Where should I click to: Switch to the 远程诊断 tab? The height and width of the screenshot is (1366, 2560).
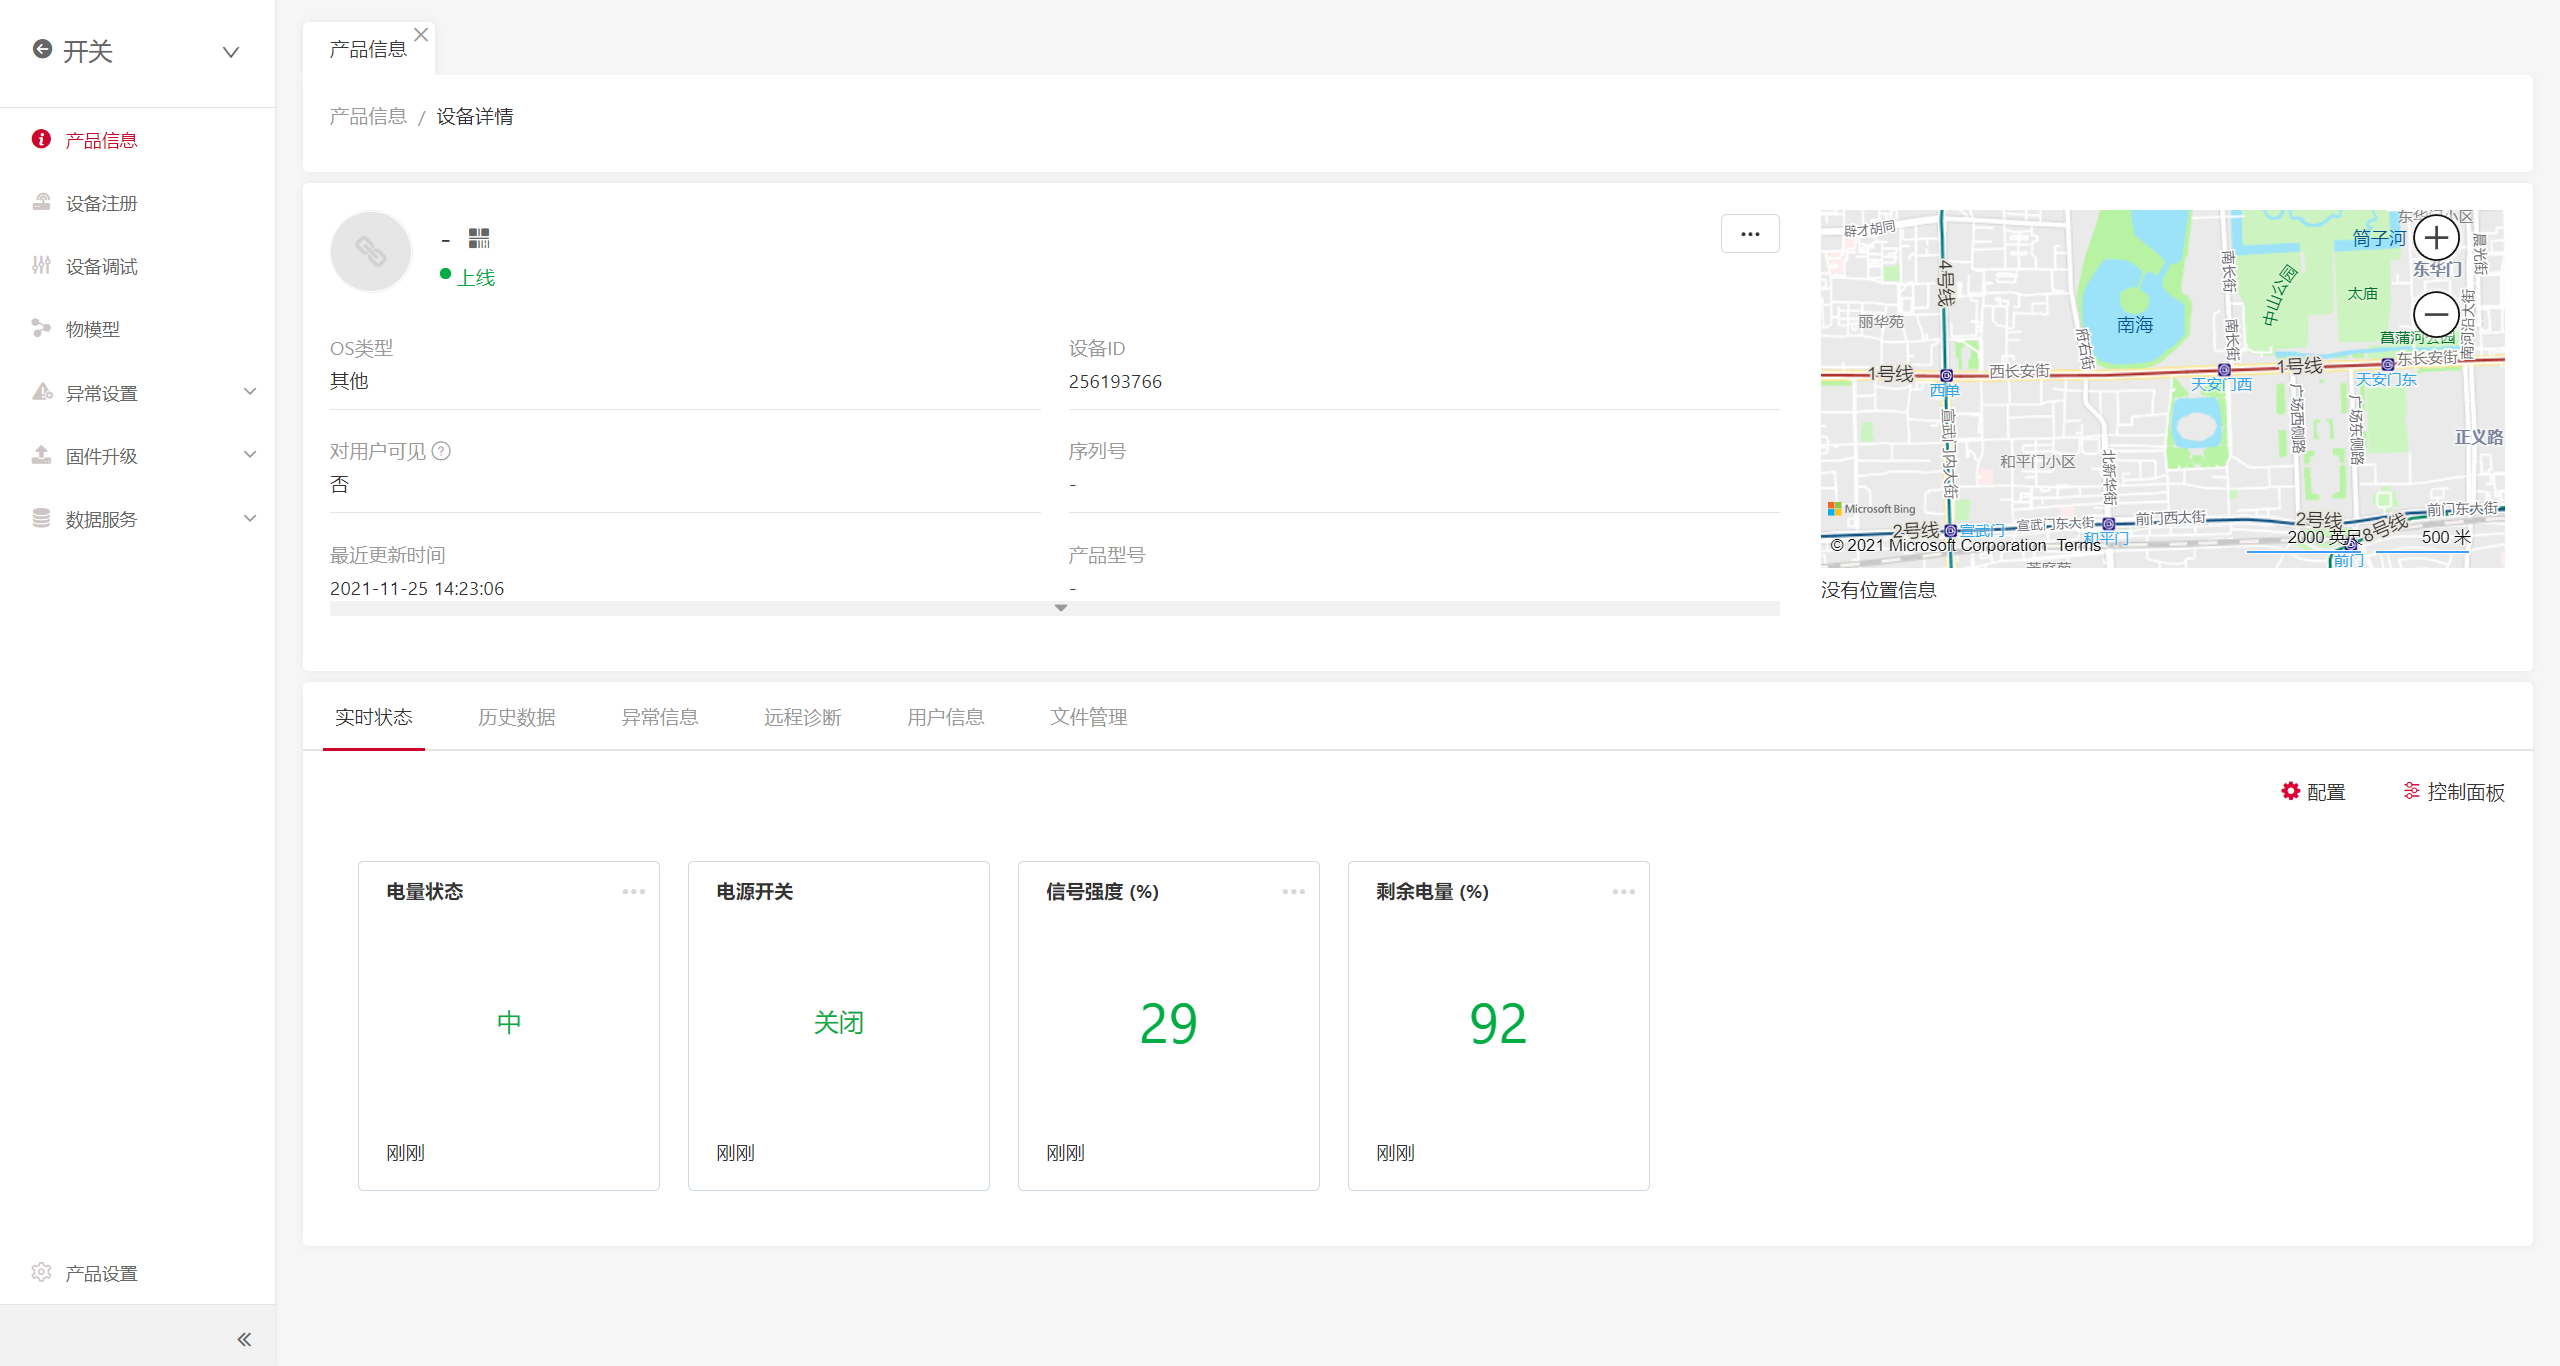pyautogui.click(x=802, y=717)
